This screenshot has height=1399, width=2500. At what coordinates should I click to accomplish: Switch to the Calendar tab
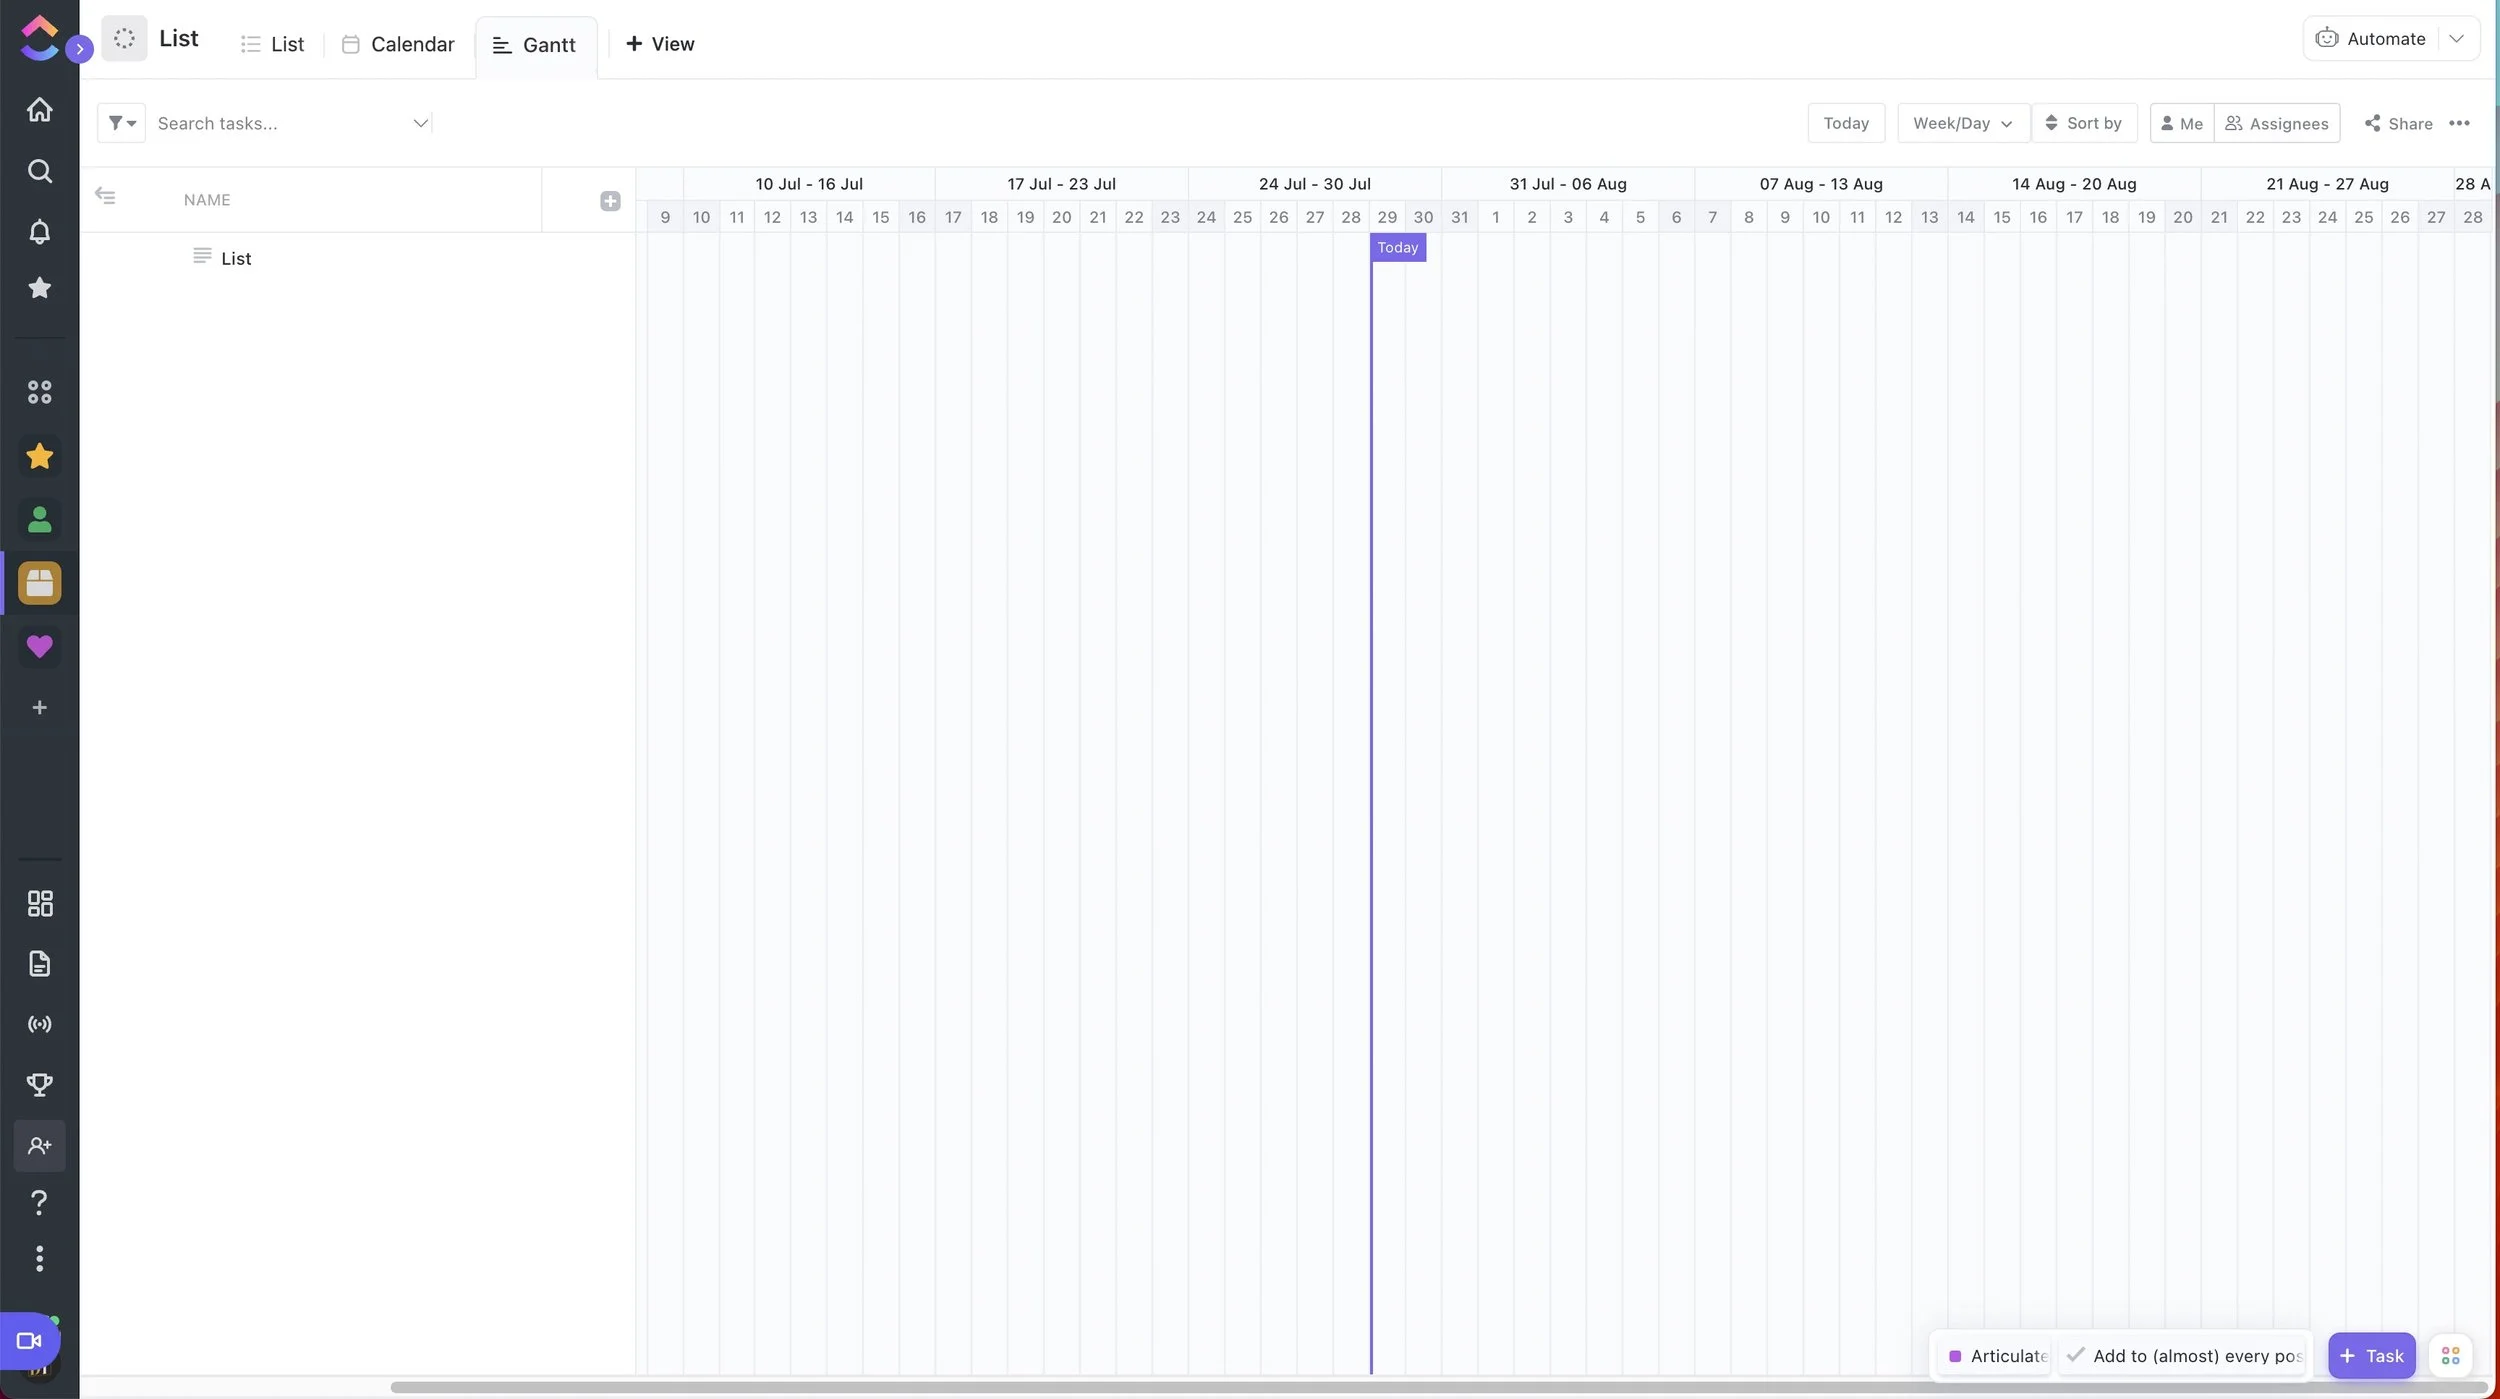398,44
